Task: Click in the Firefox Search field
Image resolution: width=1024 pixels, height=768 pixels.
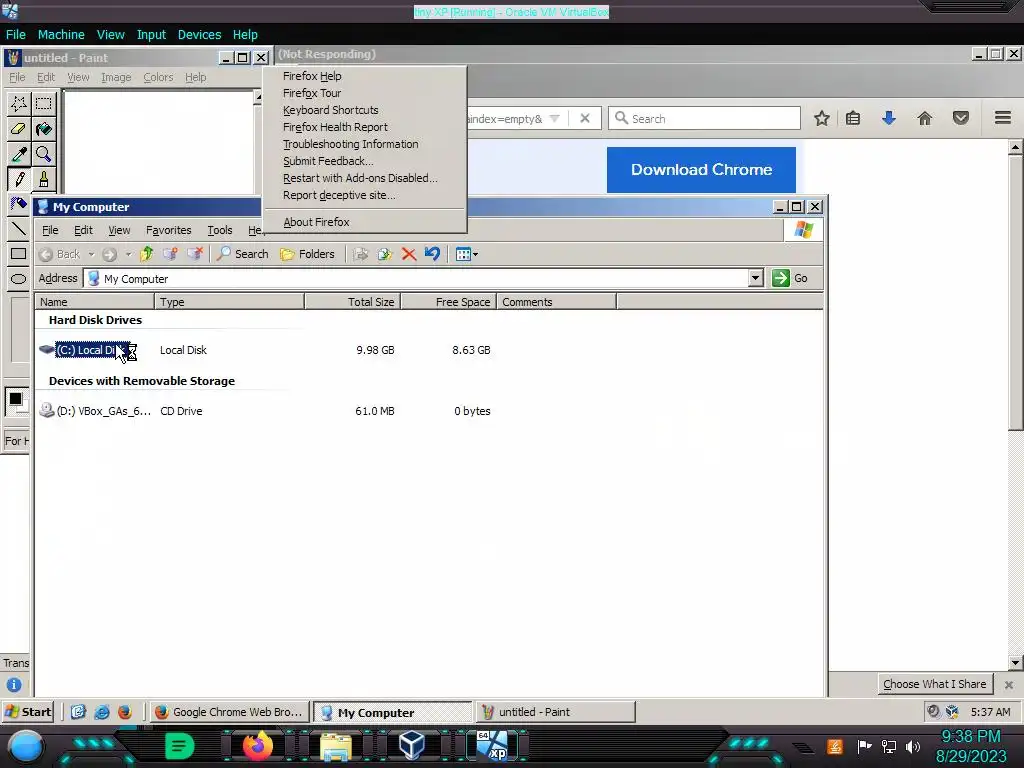Action: pos(704,118)
